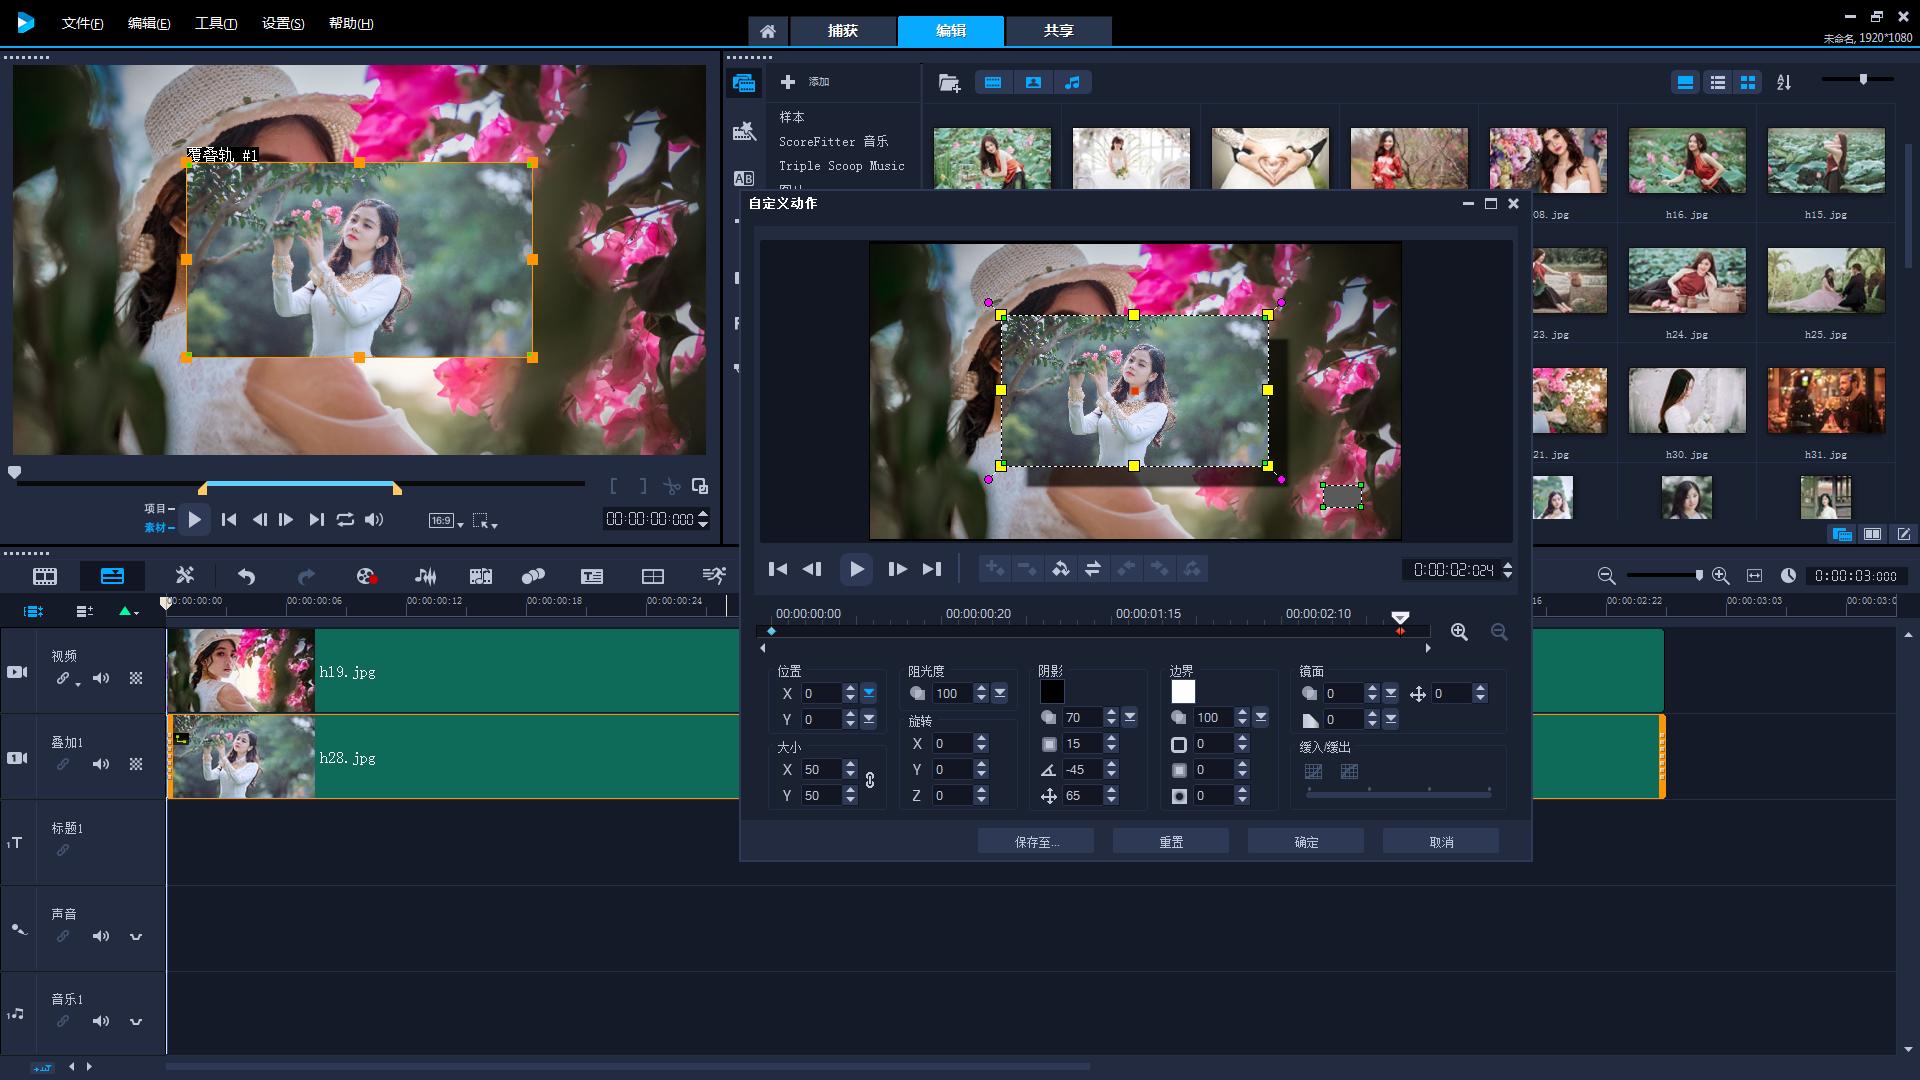Open the white border color swatch

[x=1183, y=692]
